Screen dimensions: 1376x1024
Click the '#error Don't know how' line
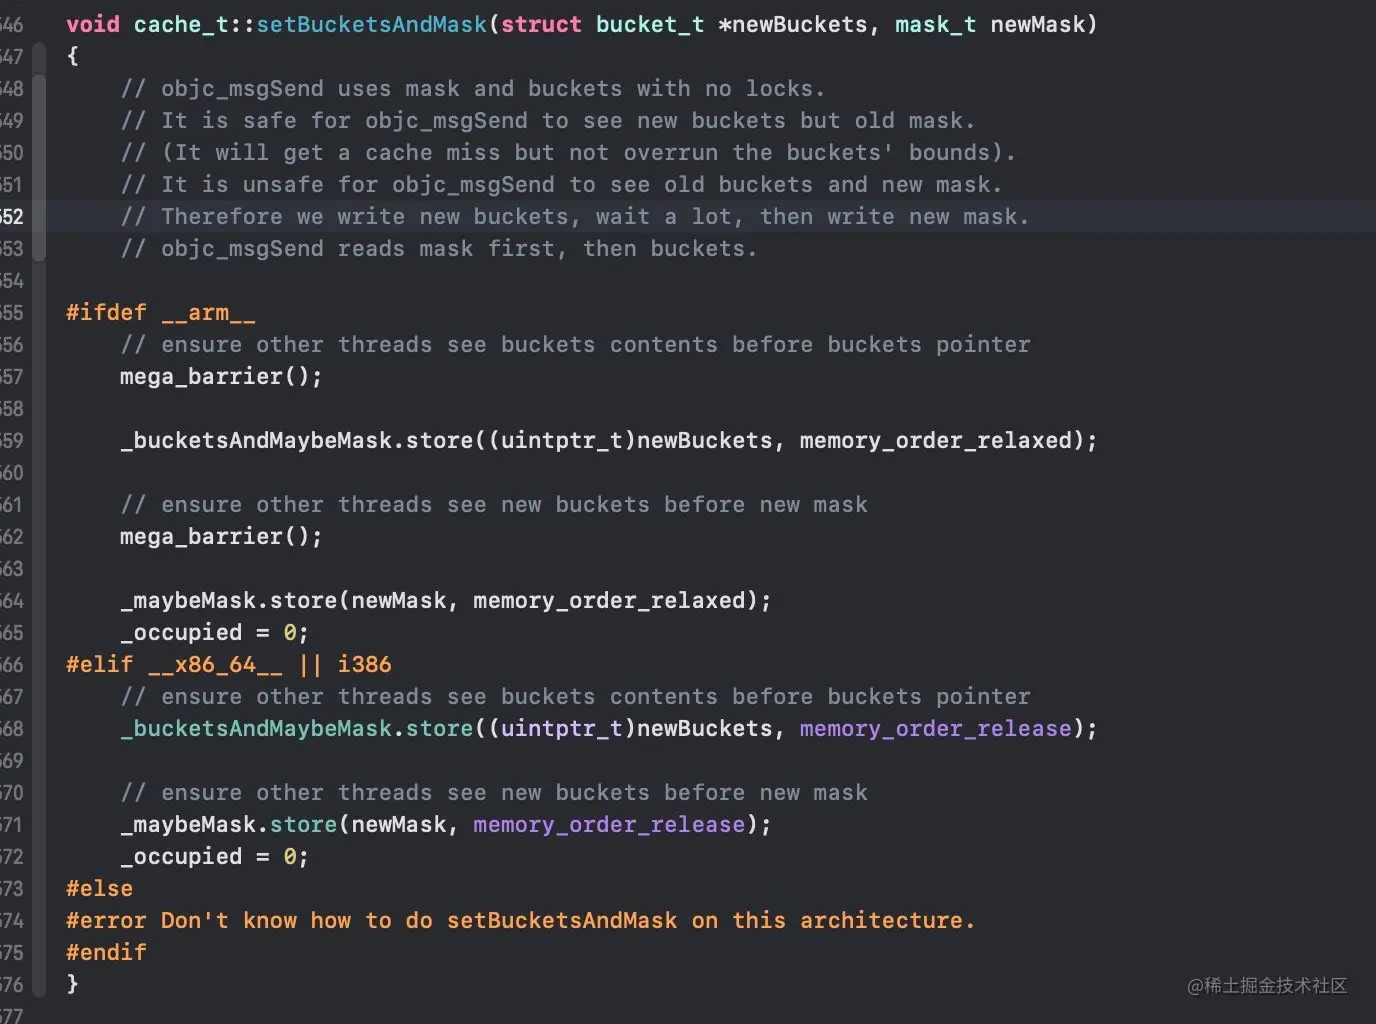click(520, 920)
